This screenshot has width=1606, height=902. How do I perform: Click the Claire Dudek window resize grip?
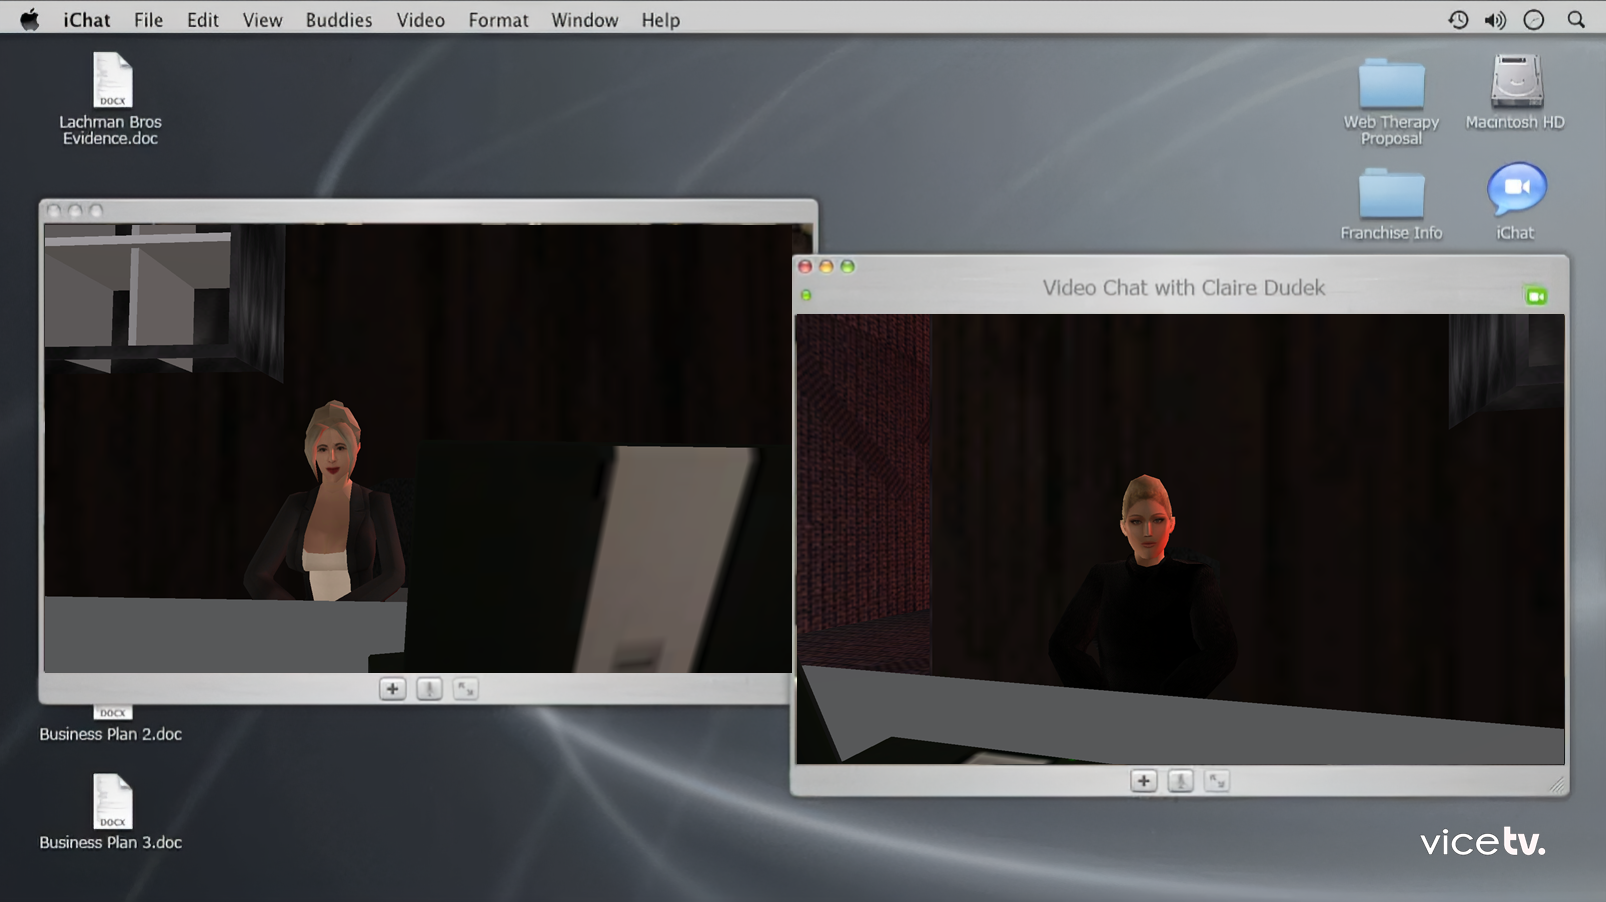pyautogui.click(x=1557, y=785)
